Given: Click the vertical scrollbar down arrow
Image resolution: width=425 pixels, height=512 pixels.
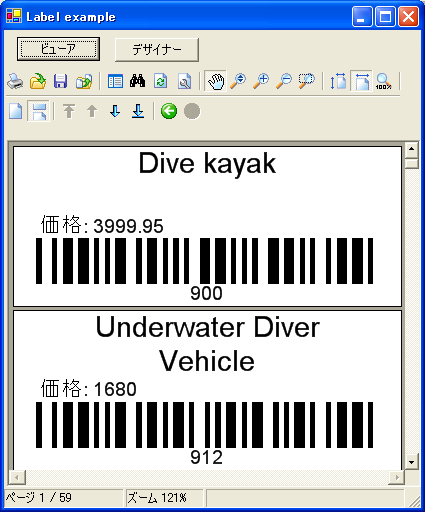Looking at the screenshot, I should pyautogui.click(x=411, y=462).
